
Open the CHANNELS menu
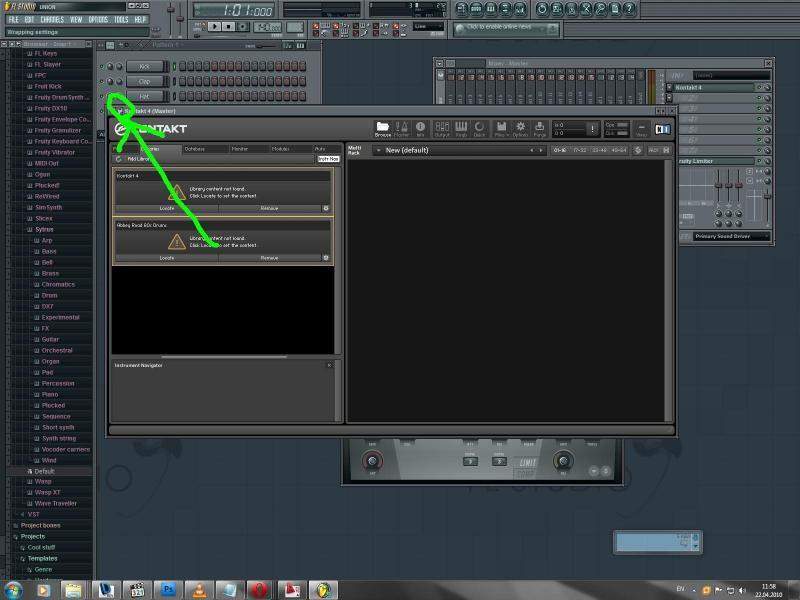52,19
